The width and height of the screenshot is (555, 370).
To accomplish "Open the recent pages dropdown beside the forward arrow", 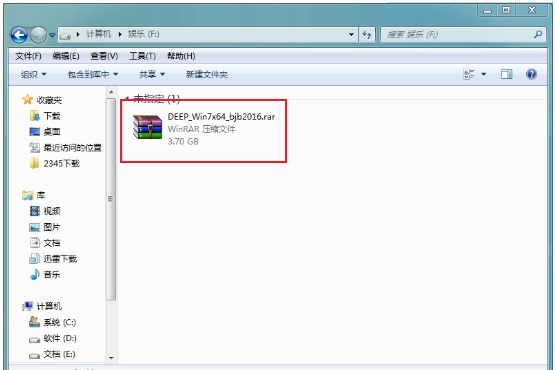I will (52, 35).
